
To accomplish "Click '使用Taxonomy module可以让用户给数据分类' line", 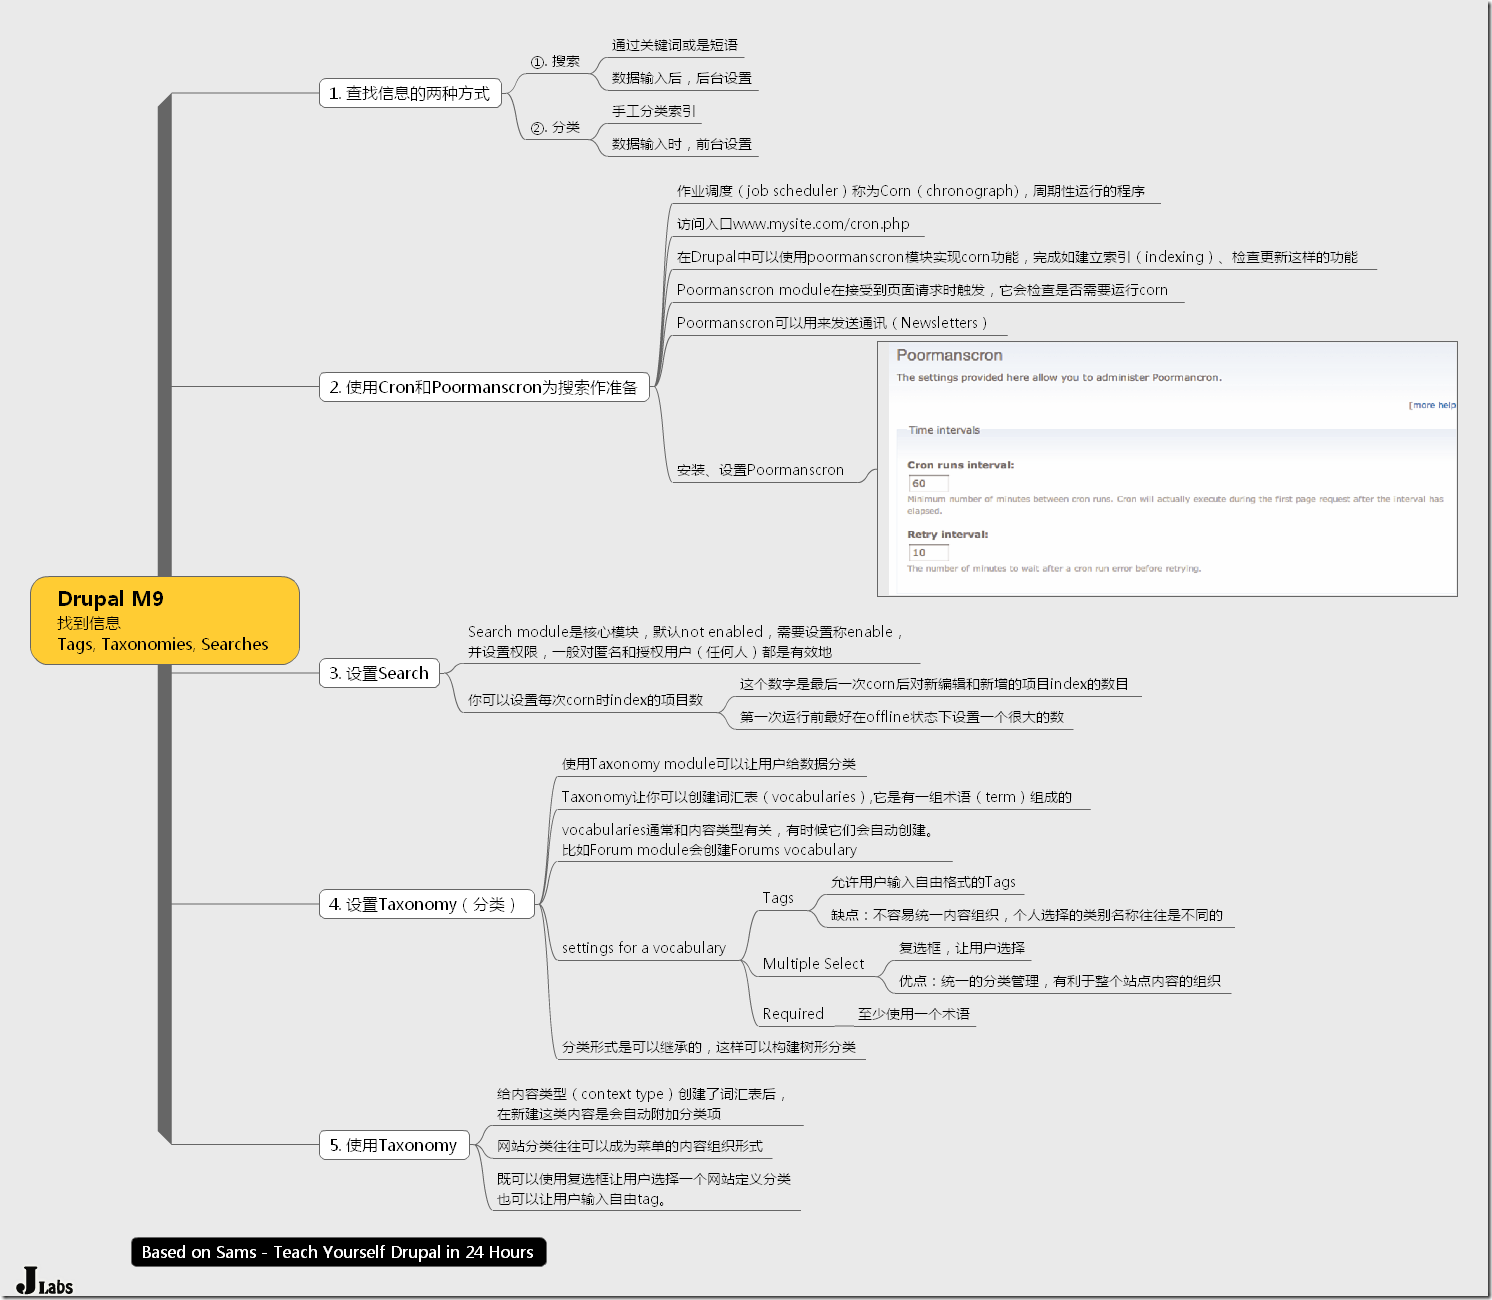I will coord(709,764).
